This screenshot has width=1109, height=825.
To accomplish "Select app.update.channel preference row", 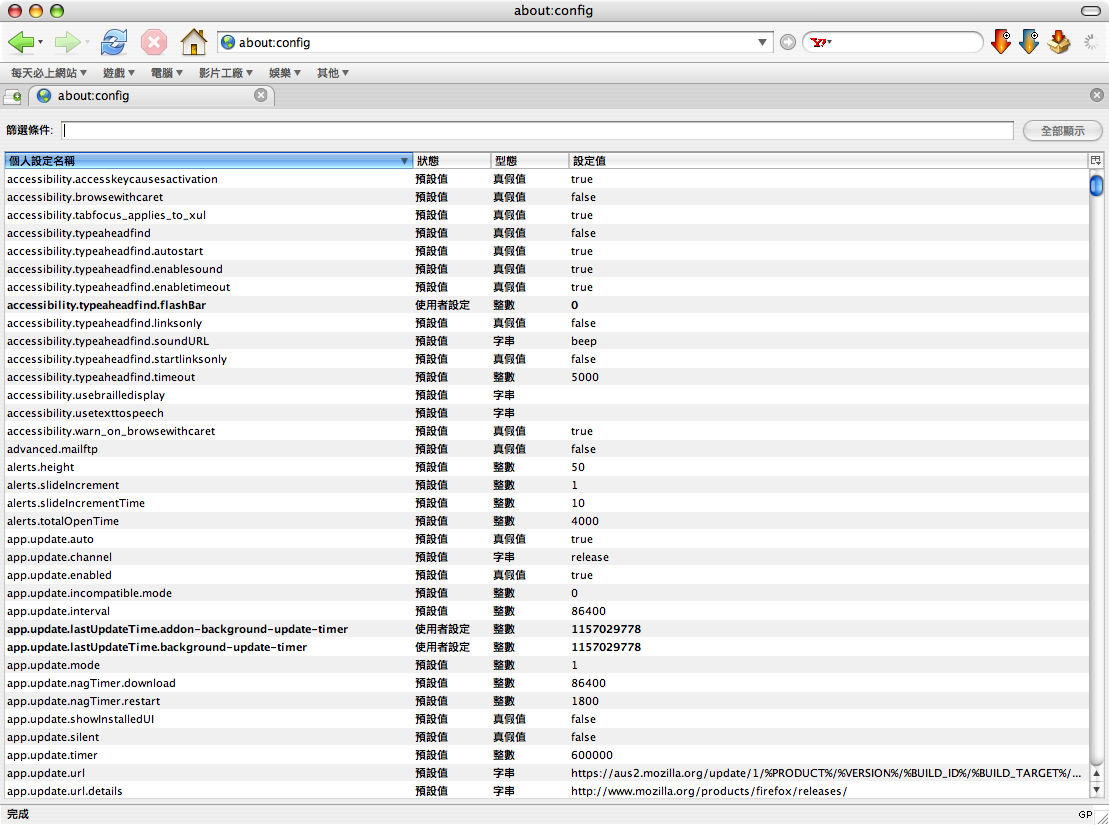I will coord(546,557).
